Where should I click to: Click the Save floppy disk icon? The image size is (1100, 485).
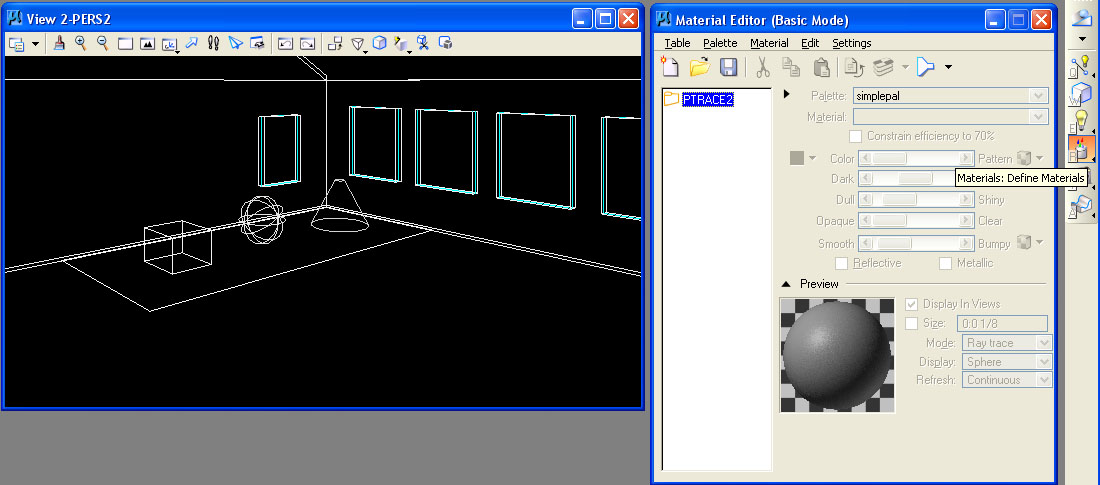(x=729, y=67)
